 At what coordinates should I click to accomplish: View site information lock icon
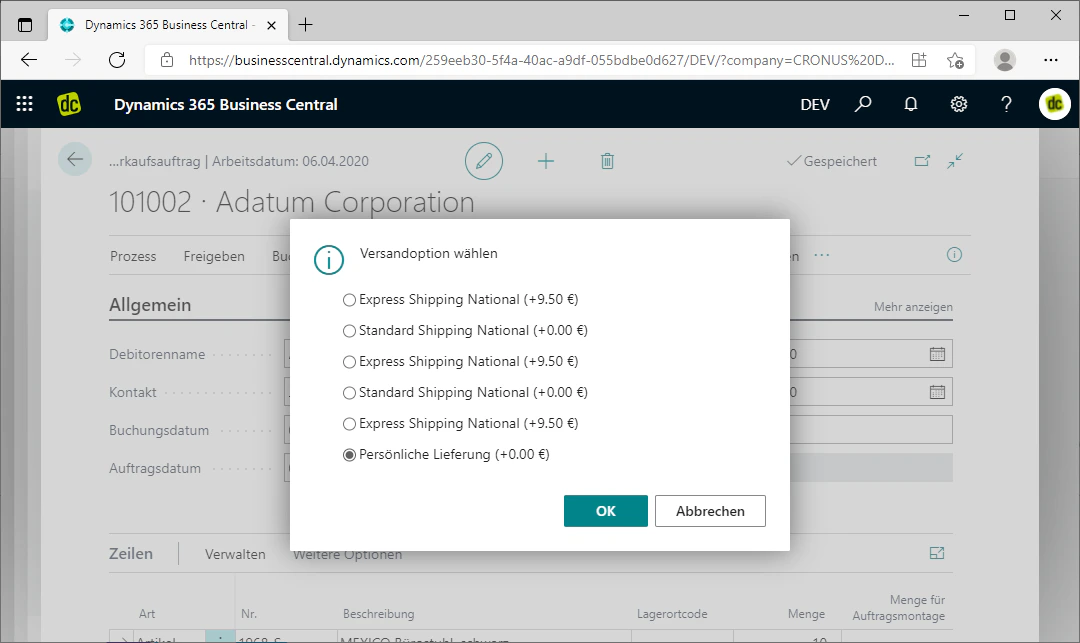click(167, 60)
